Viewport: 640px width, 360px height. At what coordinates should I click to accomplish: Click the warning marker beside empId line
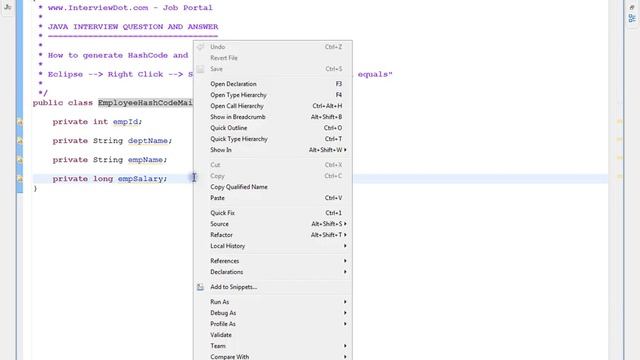[x=19, y=122]
